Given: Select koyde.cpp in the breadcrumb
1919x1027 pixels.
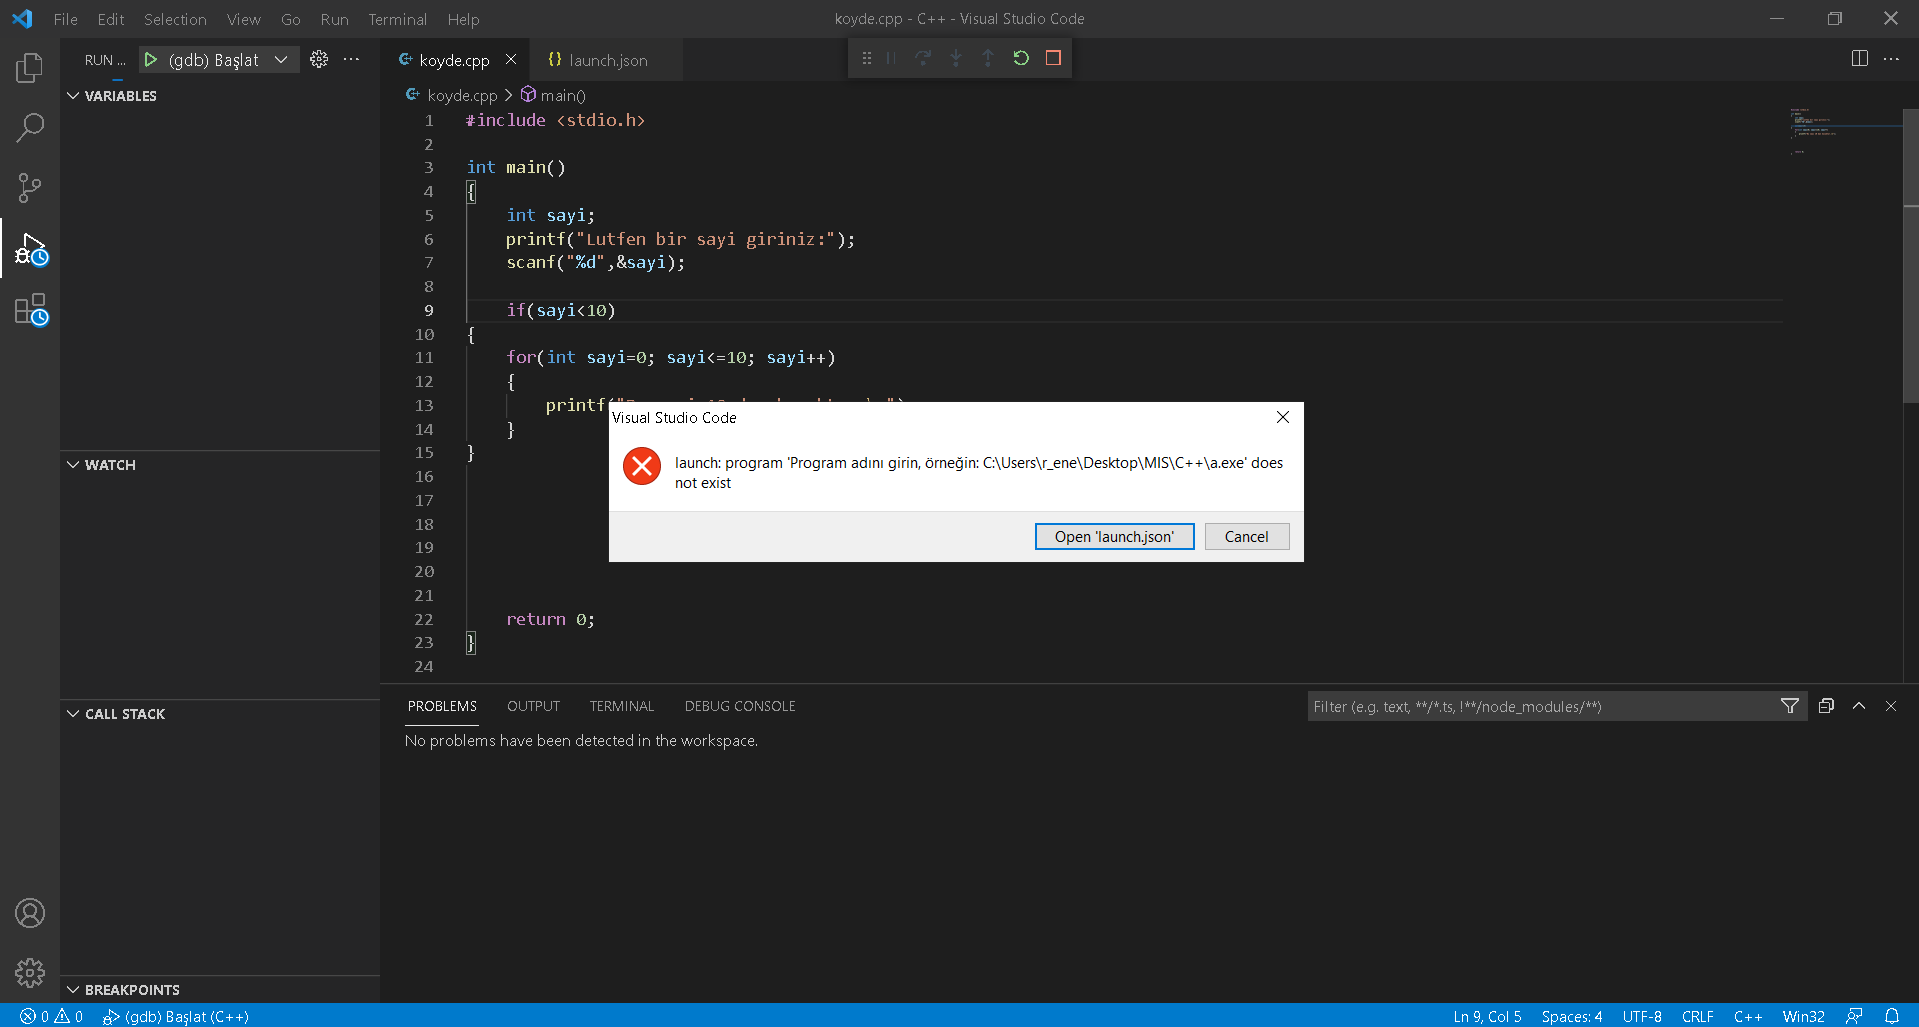Looking at the screenshot, I should tap(451, 95).
